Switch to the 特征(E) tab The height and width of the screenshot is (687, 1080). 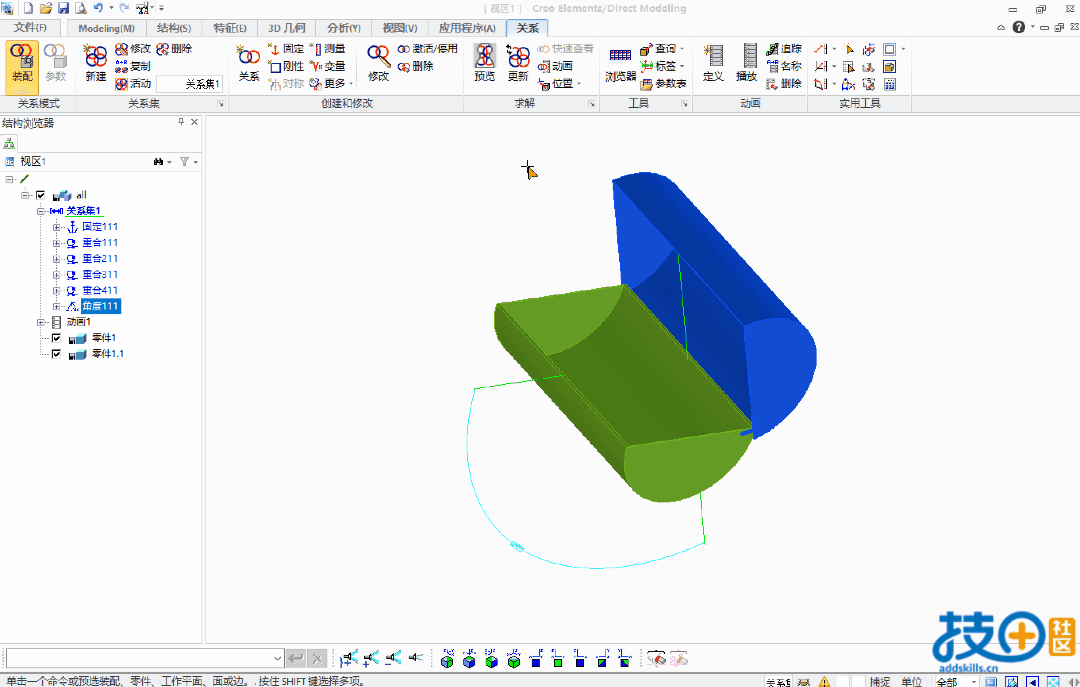coord(229,28)
